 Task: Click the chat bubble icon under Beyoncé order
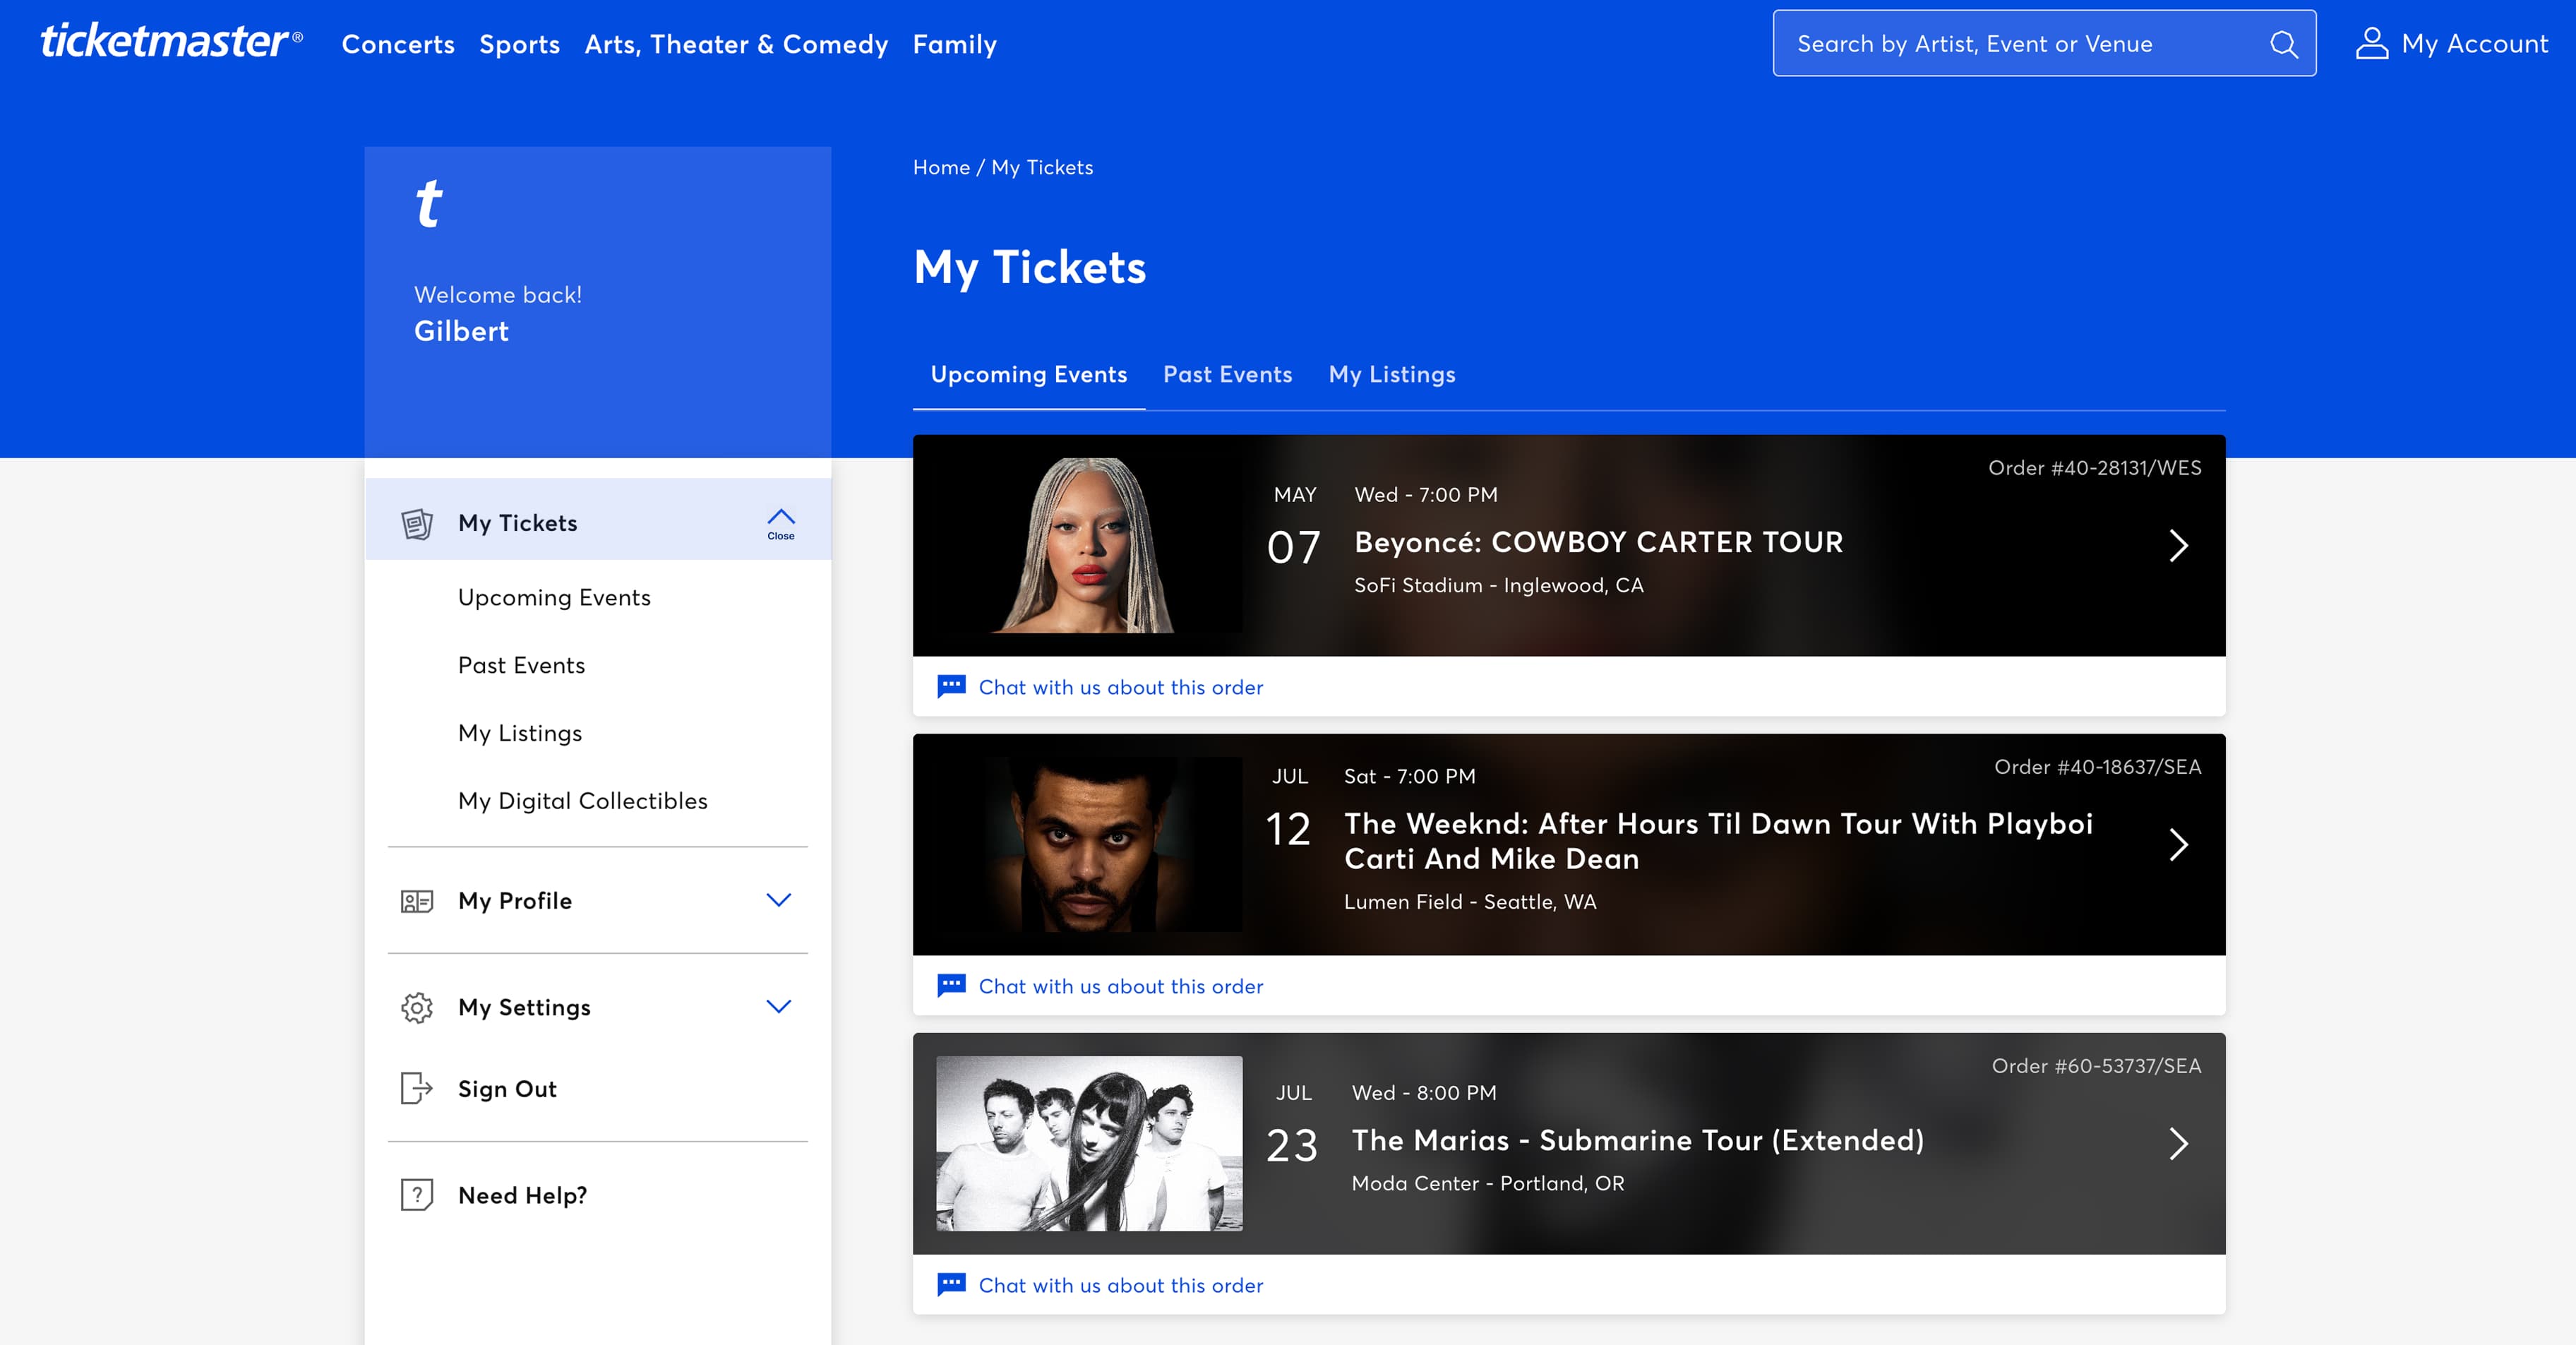click(951, 687)
